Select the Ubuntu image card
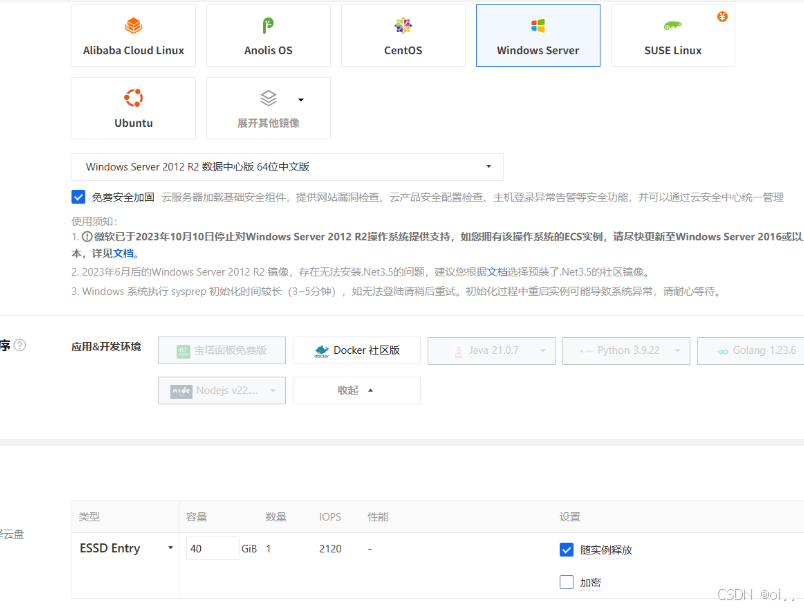Image resolution: width=804 pixels, height=610 pixels. (x=133, y=108)
